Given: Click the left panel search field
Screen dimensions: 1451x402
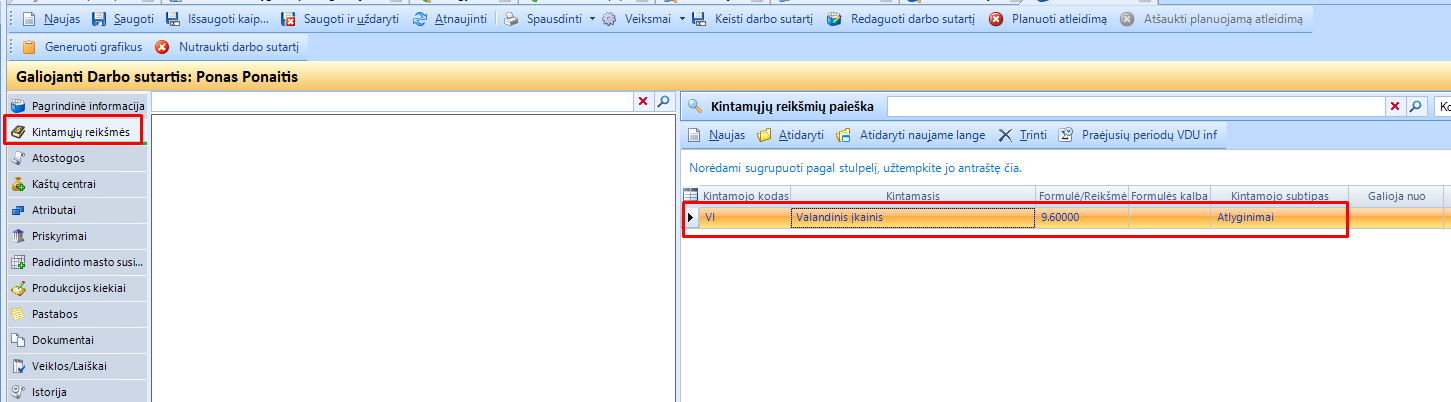Looking at the screenshot, I should tap(392, 102).
